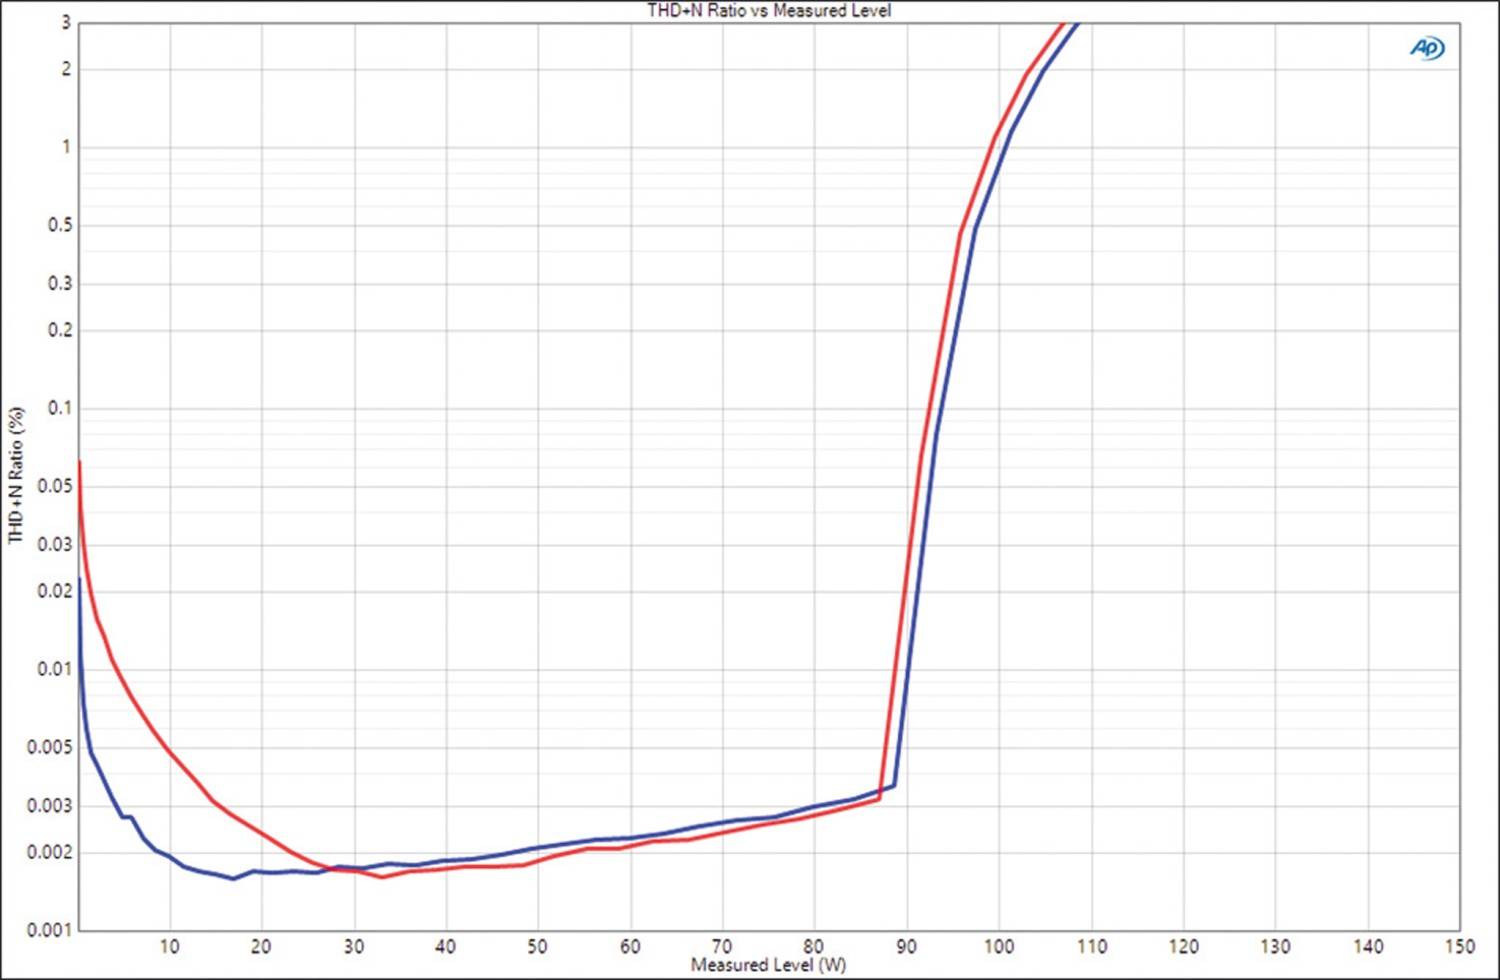Click the y-axis tick label '0.05'
This screenshot has height=980, width=1500.
tap(56, 486)
